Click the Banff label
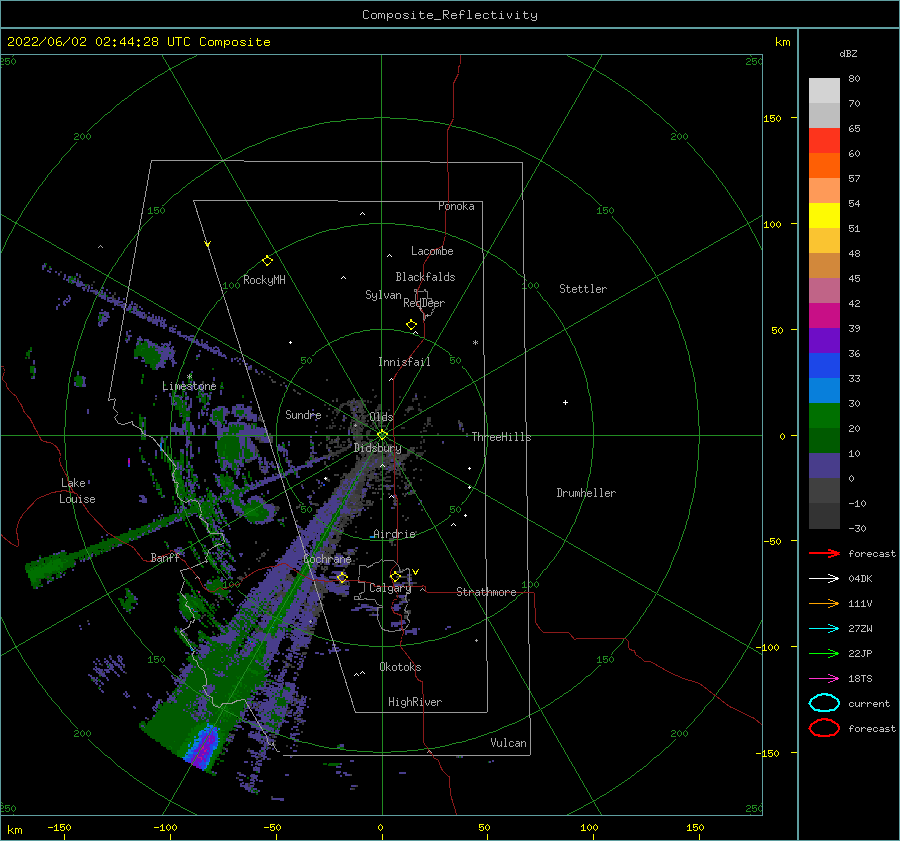This screenshot has width=900, height=841. 165,557
